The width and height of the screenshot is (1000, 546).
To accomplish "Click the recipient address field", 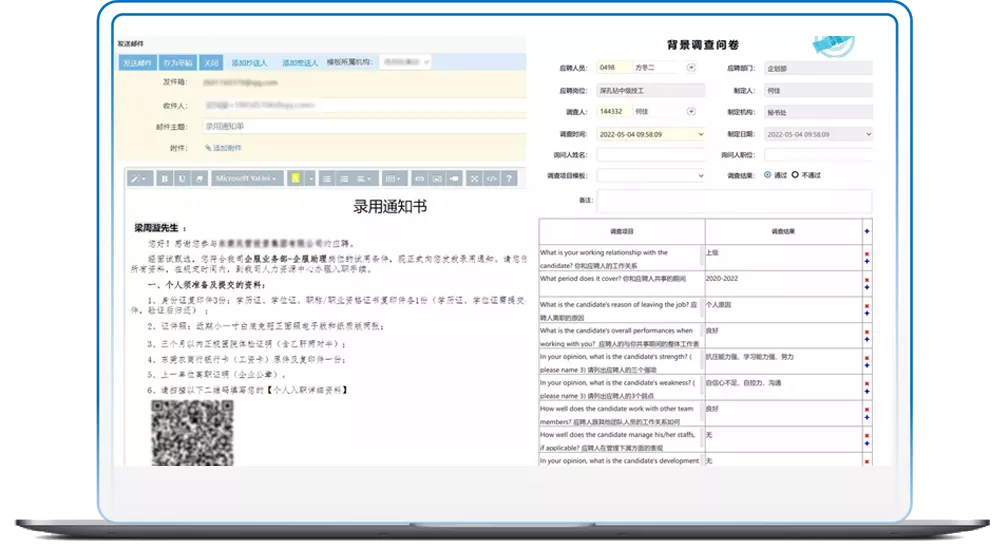I will pos(364,105).
